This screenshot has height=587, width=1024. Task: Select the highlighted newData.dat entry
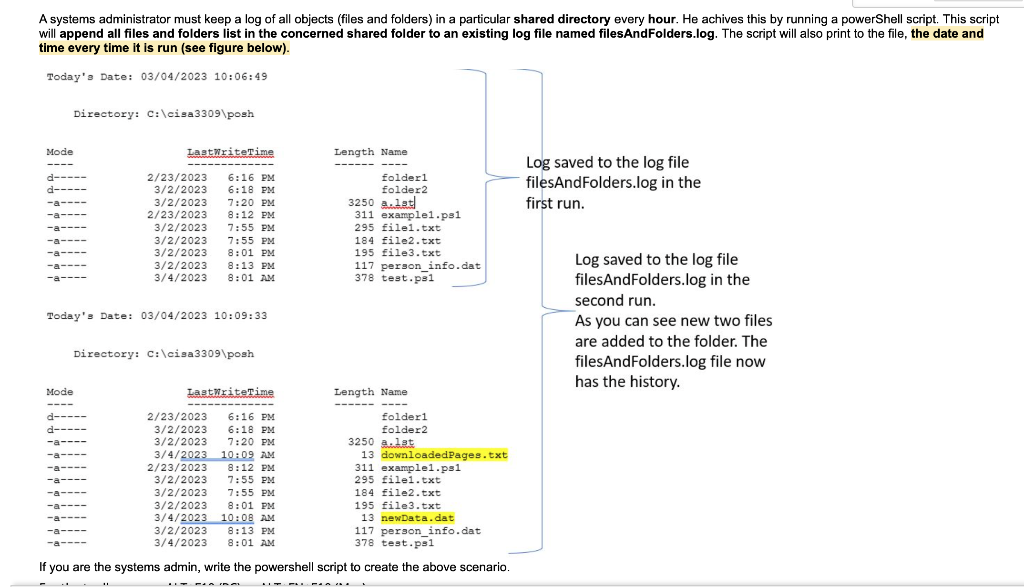point(416,517)
